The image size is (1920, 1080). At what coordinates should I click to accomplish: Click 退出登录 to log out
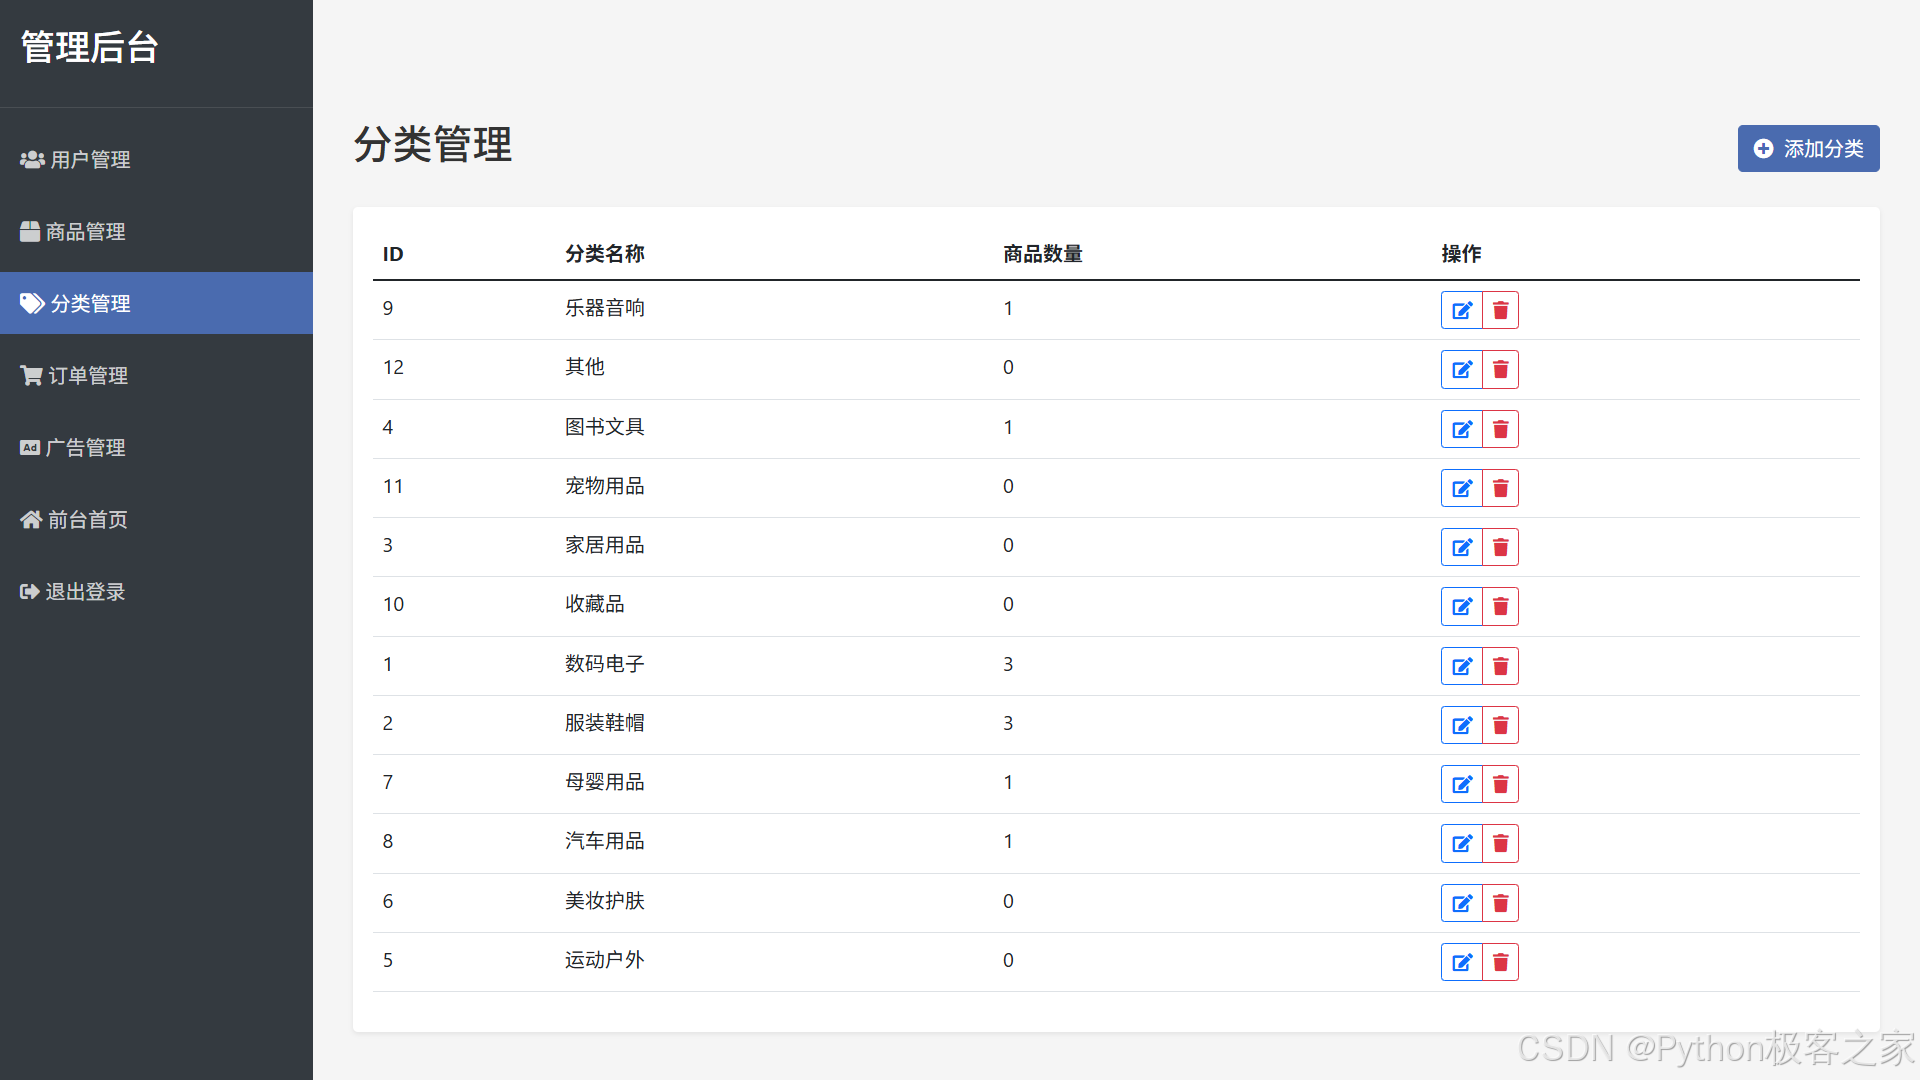[x=73, y=592]
